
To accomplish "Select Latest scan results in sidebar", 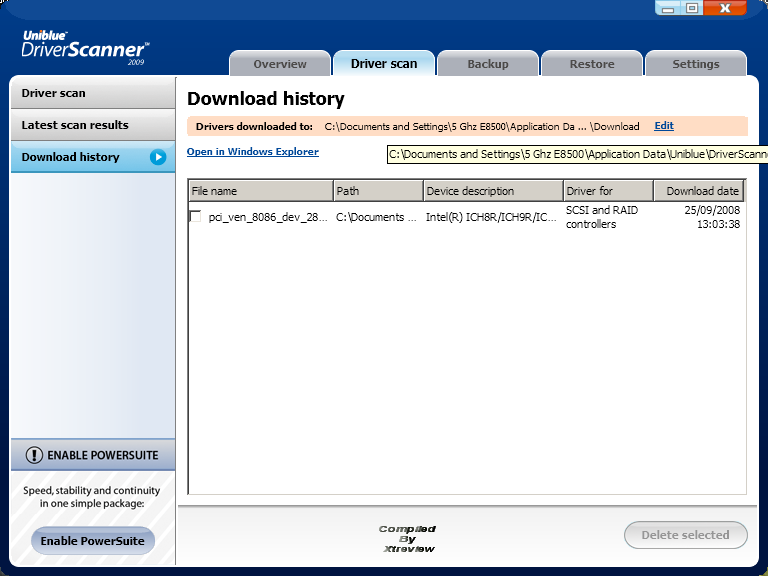I will coord(75,125).
